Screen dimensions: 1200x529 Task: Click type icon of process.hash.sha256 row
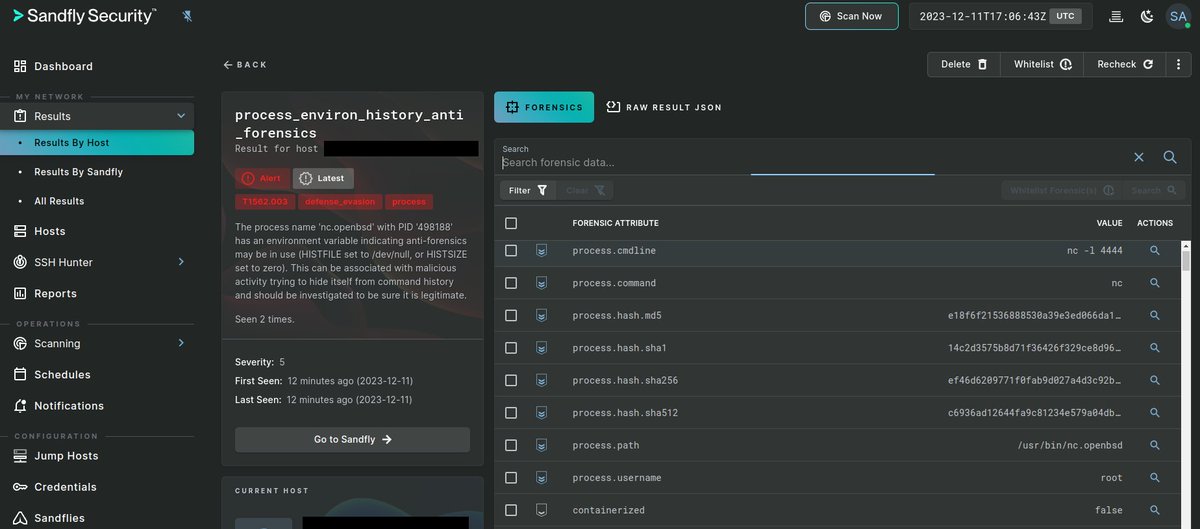pos(541,380)
